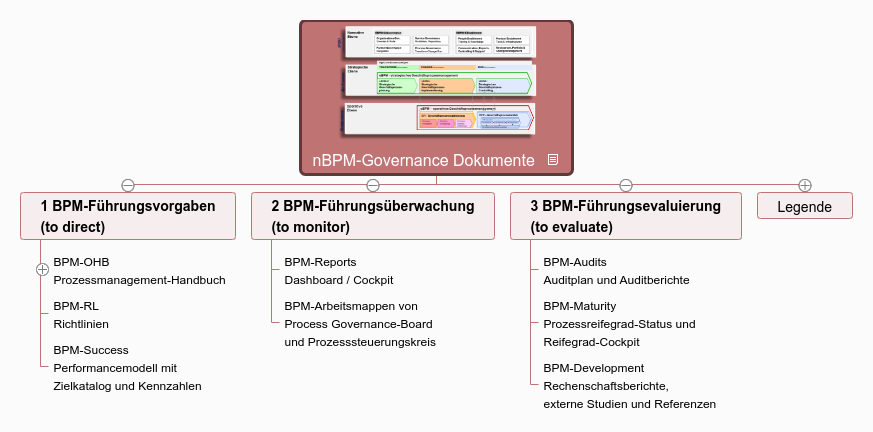The image size is (873, 432).
Task: Select the 3 BPM-Führungsevaluierung node
Action: pyautogui.click(x=625, y=216)
